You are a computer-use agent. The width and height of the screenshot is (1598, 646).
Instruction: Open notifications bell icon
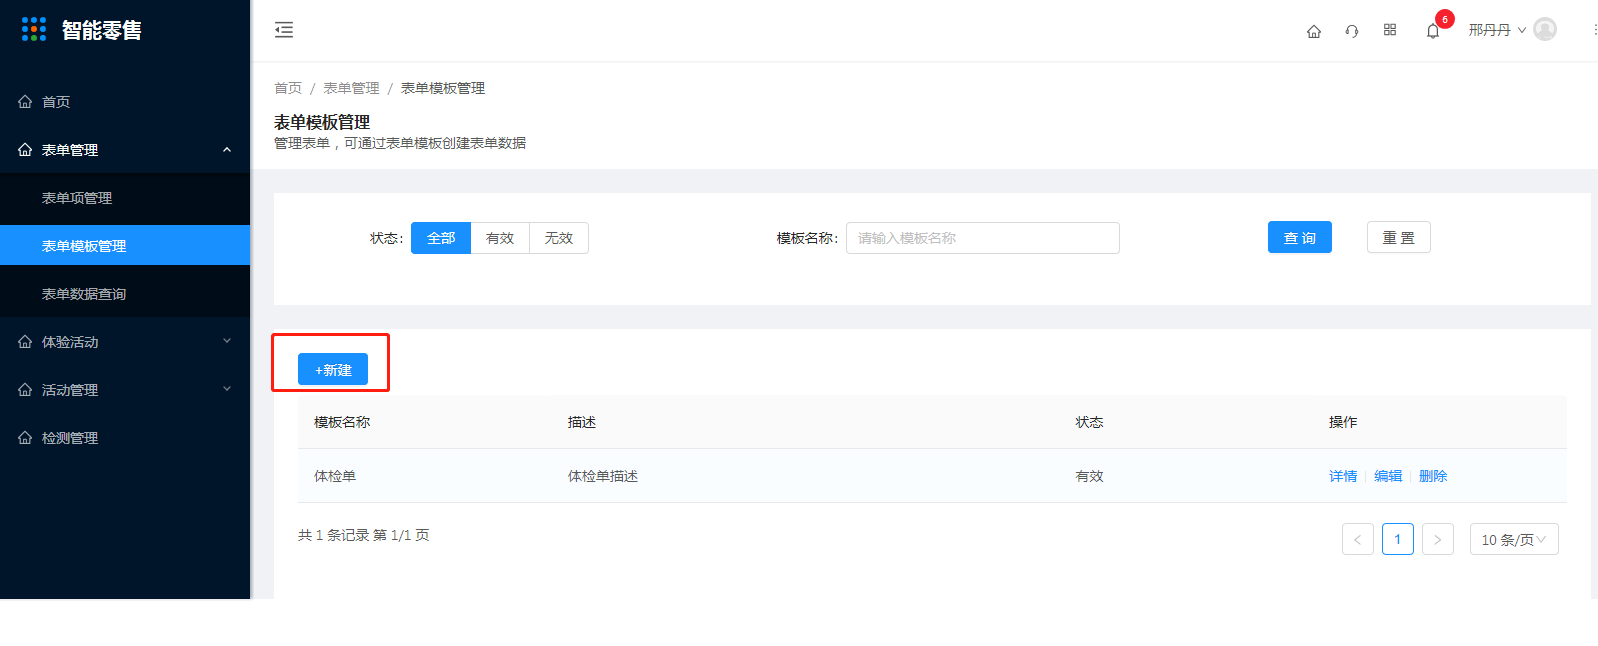coord(1433,31)
